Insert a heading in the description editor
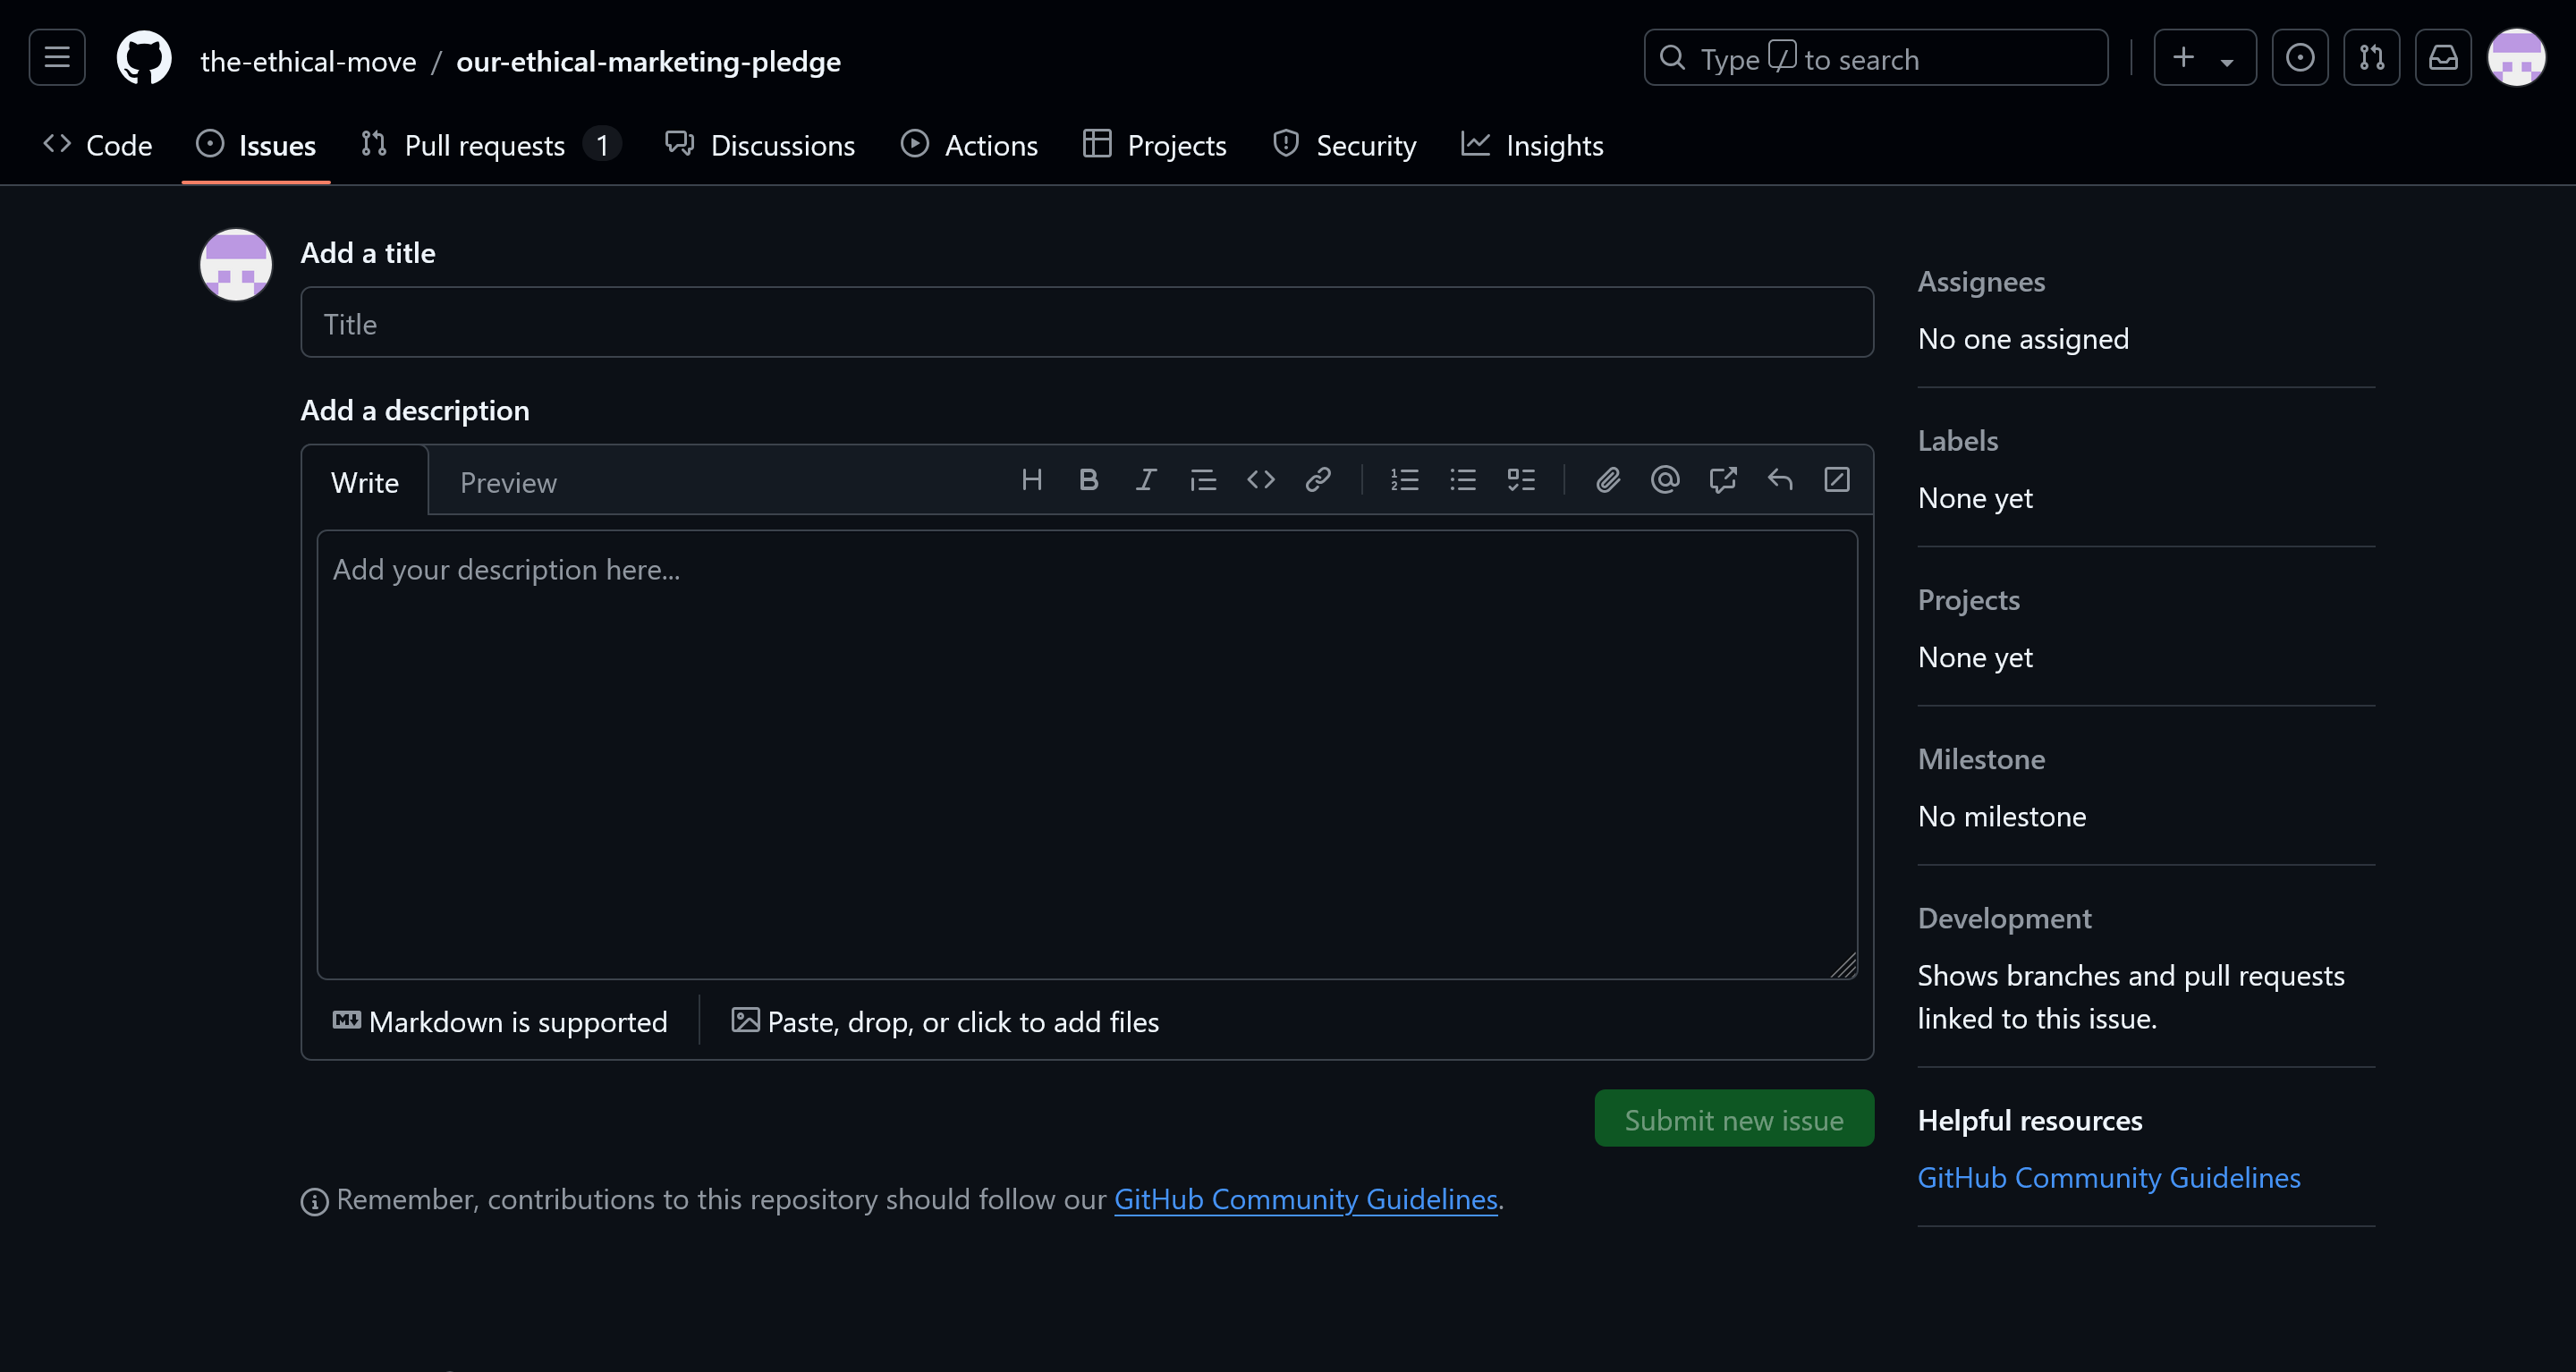 pyautogui.click(x=1032, y=480)
